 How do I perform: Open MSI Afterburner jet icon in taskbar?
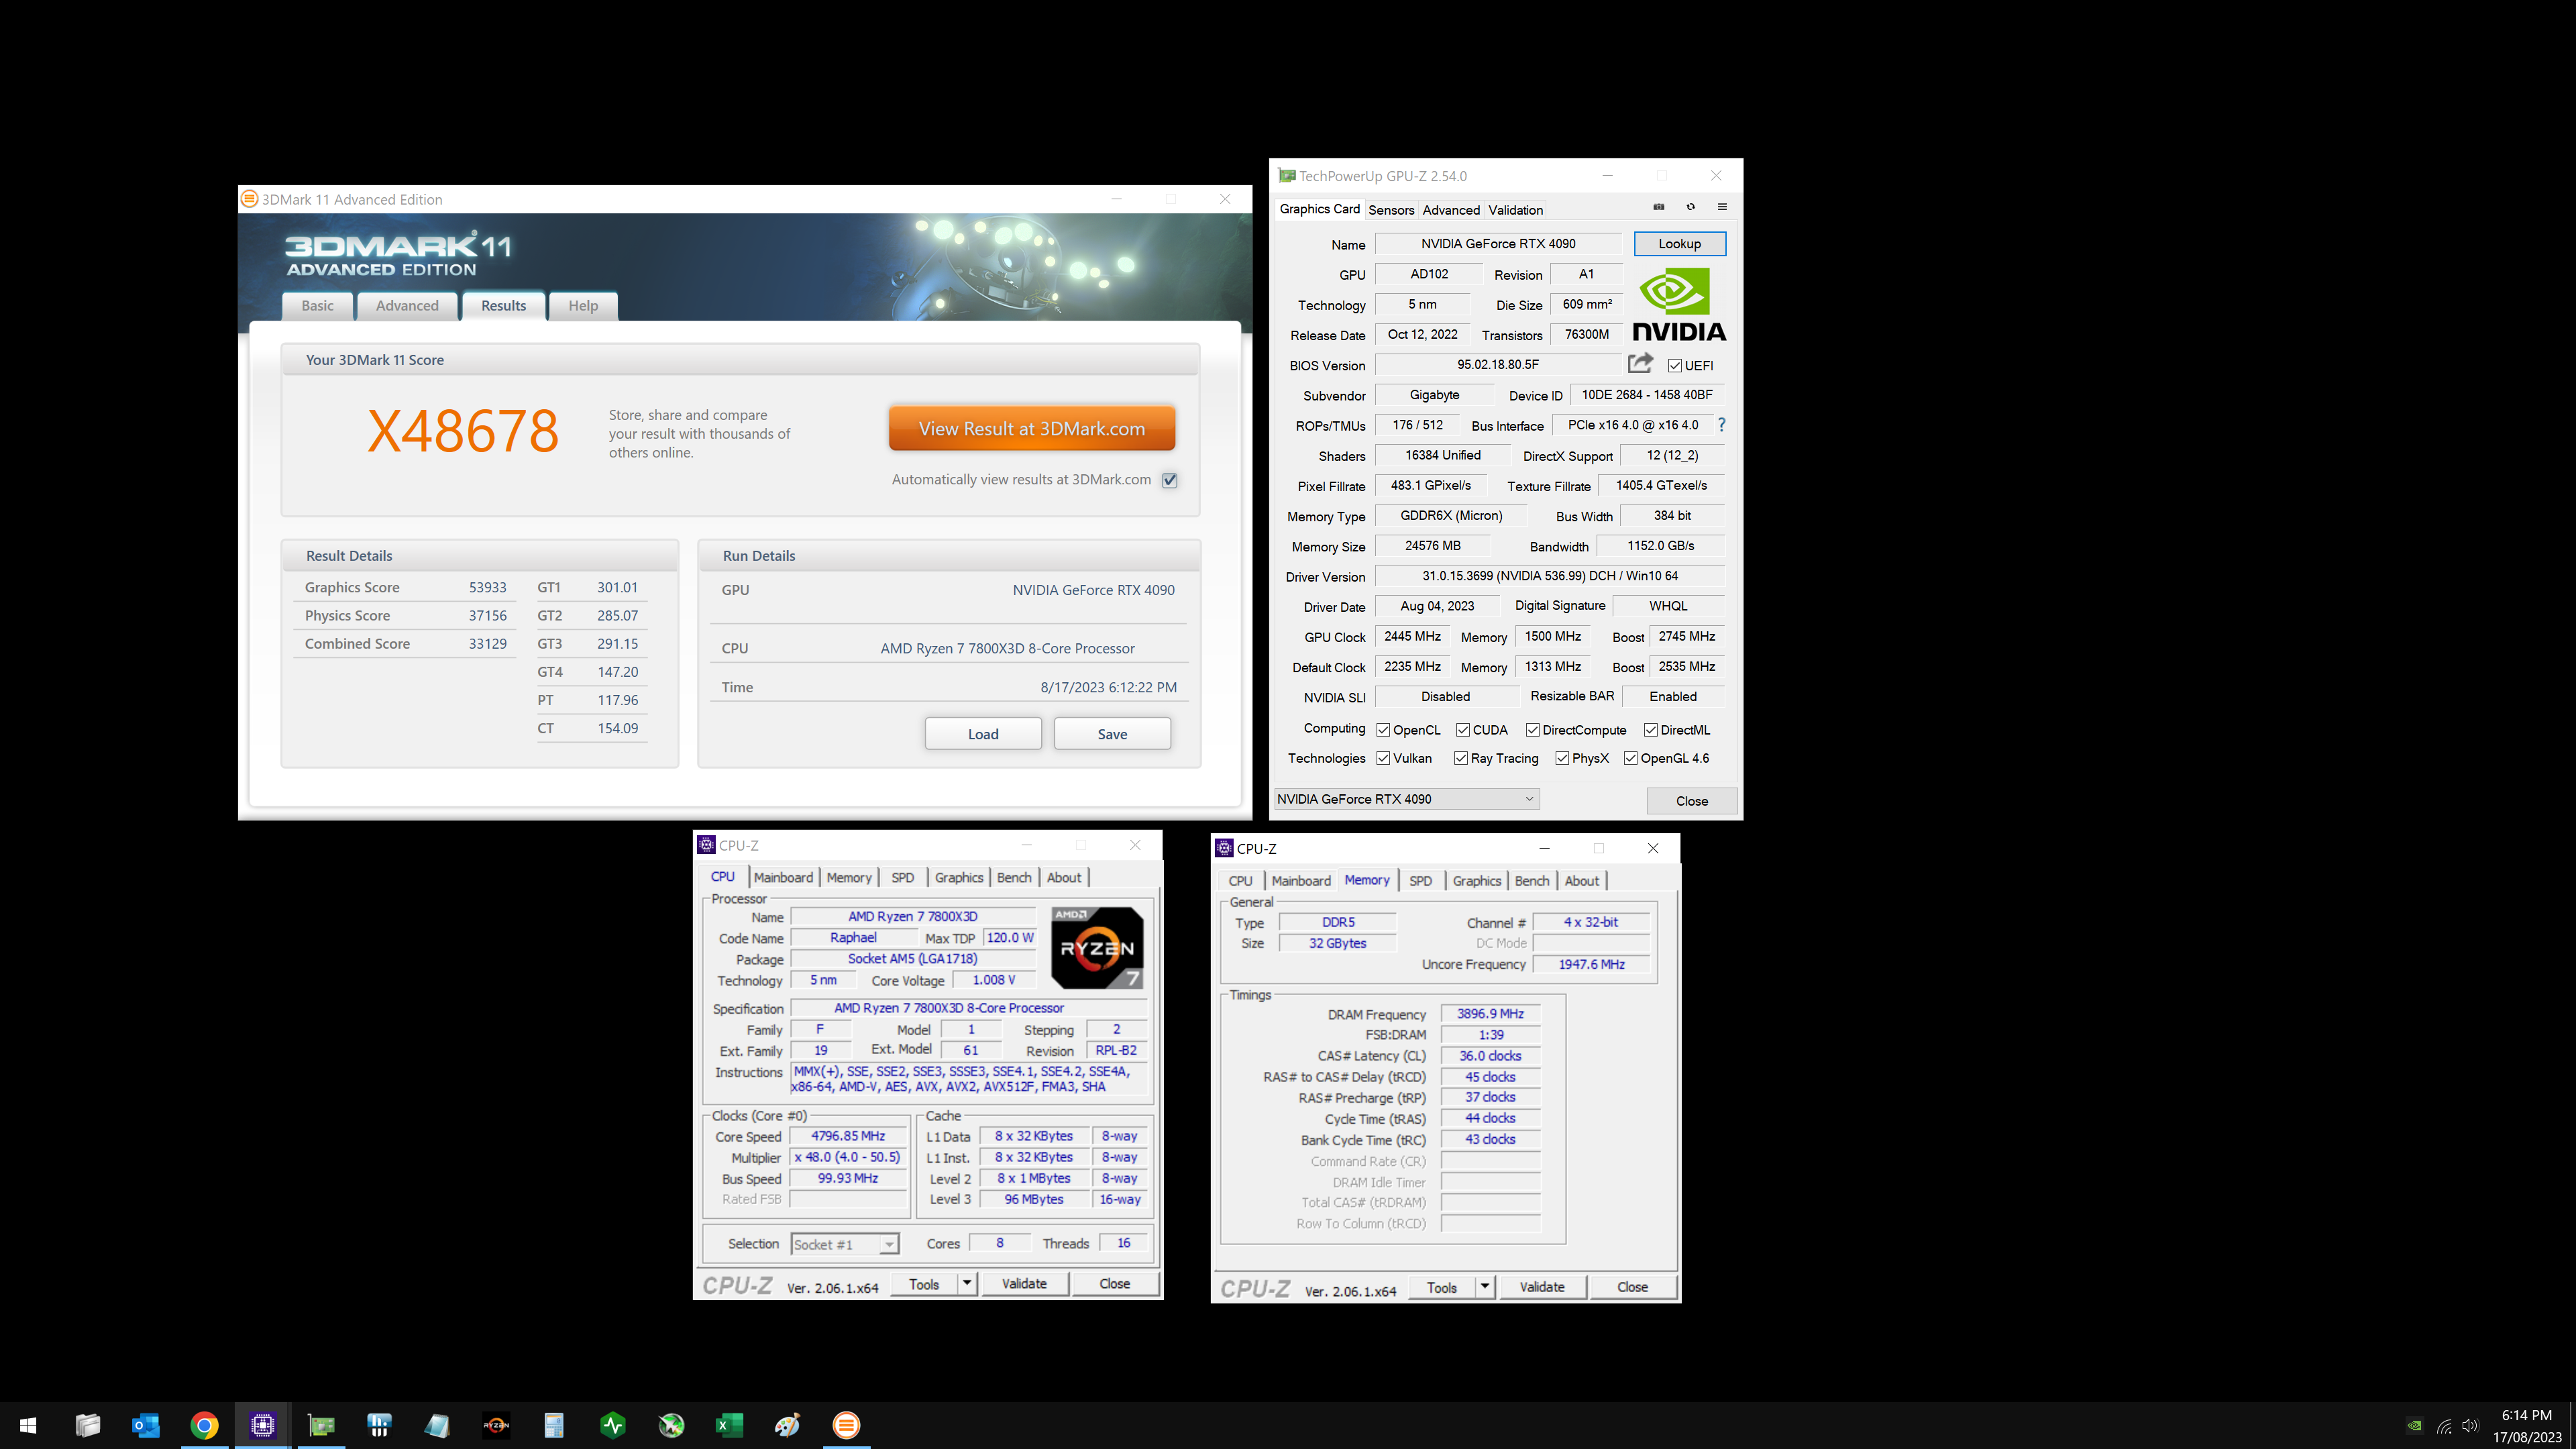pos(671,1425)
